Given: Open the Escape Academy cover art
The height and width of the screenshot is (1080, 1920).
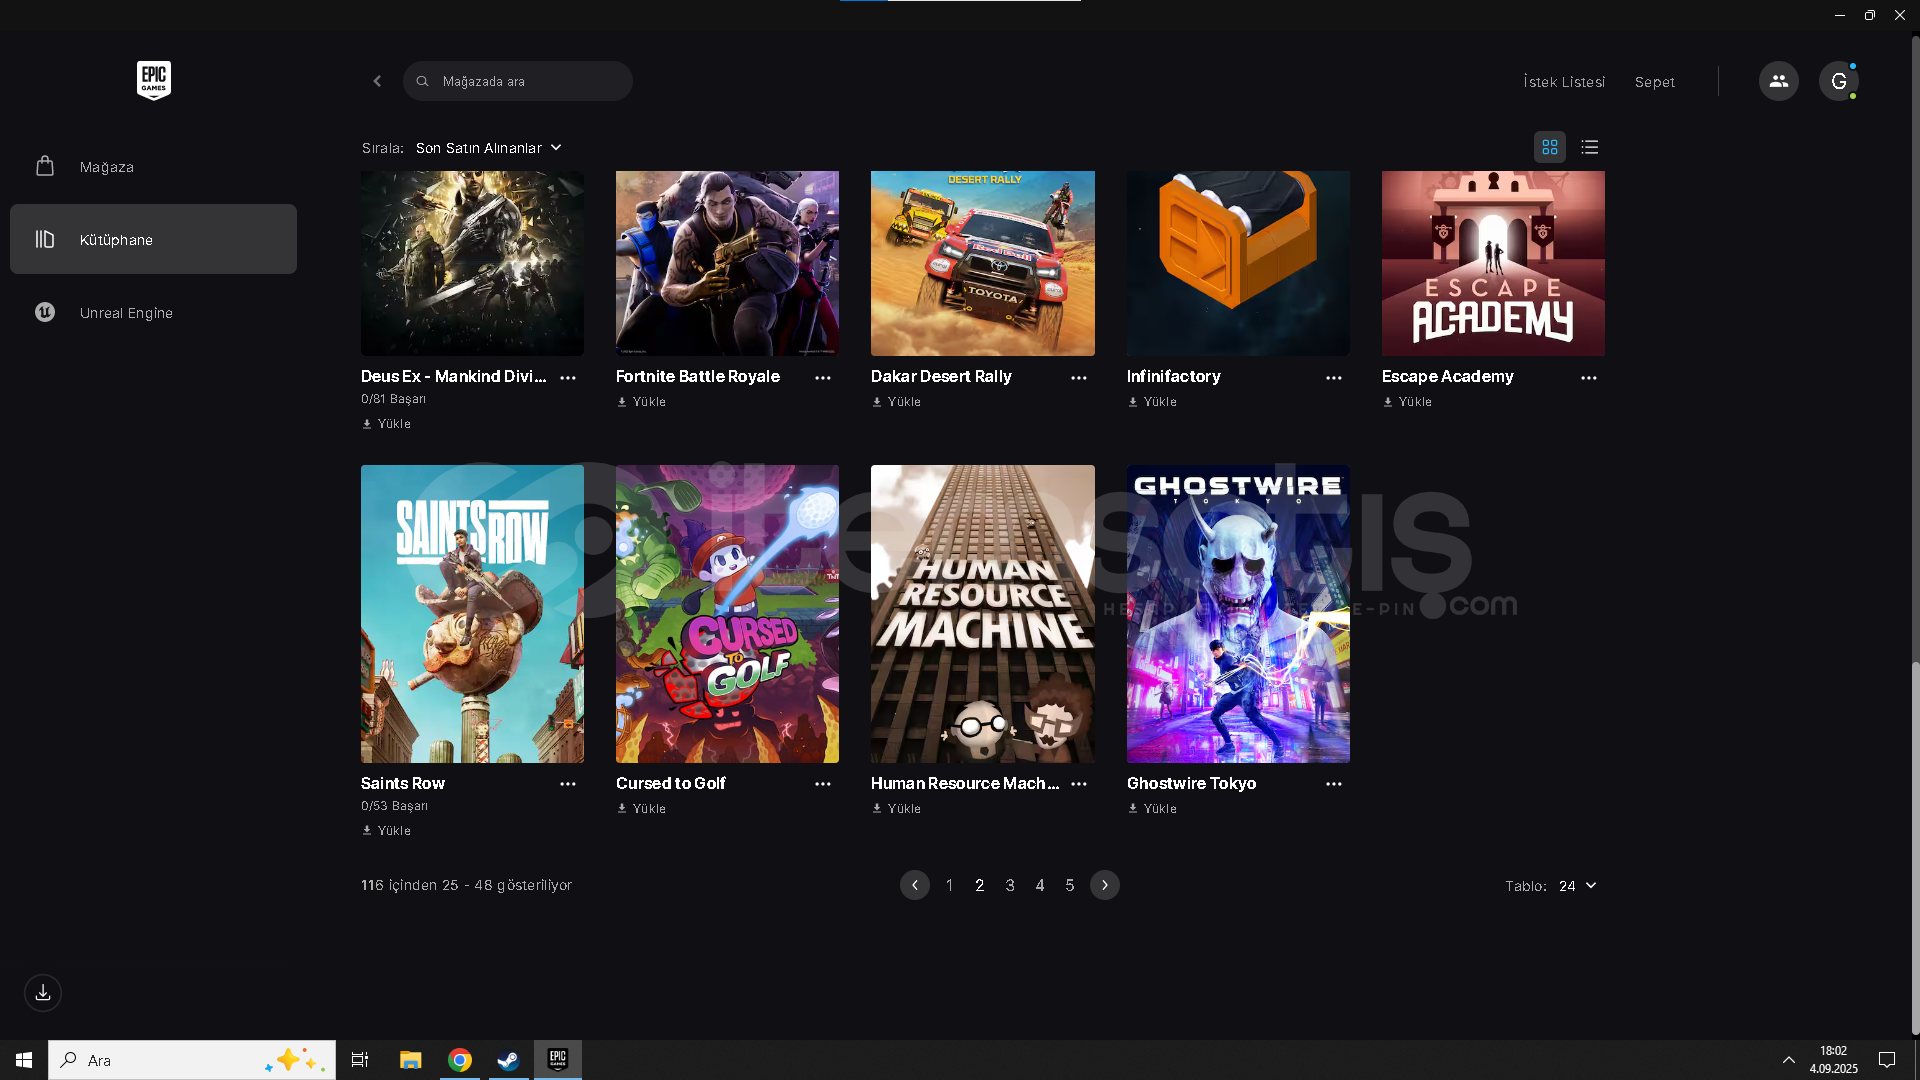Looking at the screenshot, I should click(1493, 263).
